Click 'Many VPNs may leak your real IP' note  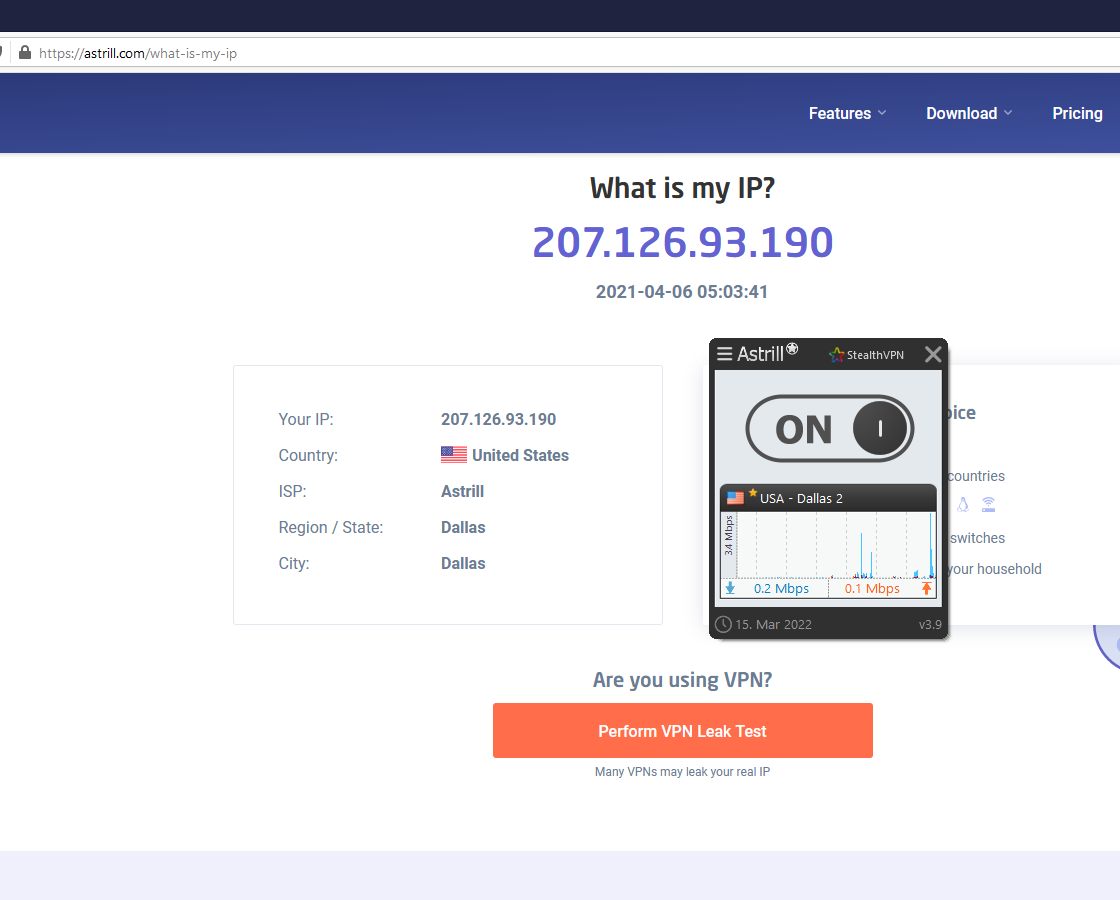(682, 771)
